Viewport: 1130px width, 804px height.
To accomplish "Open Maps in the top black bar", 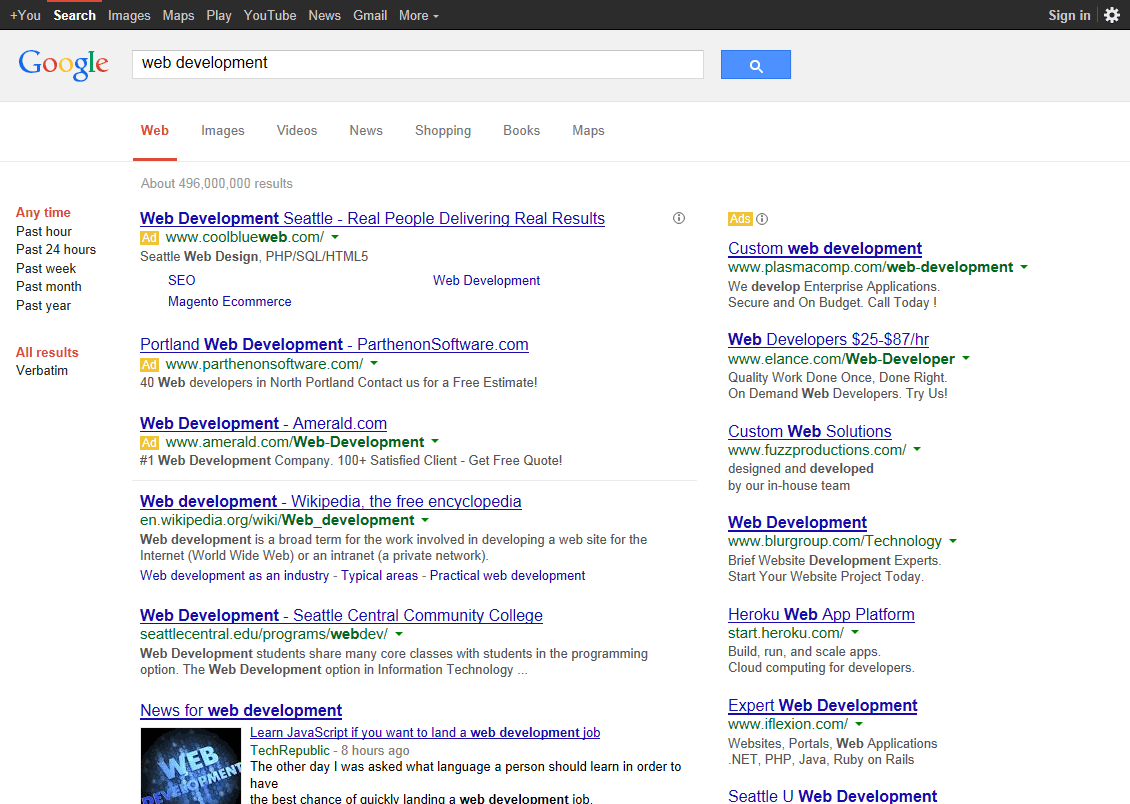I will click(x=178, y=15).
